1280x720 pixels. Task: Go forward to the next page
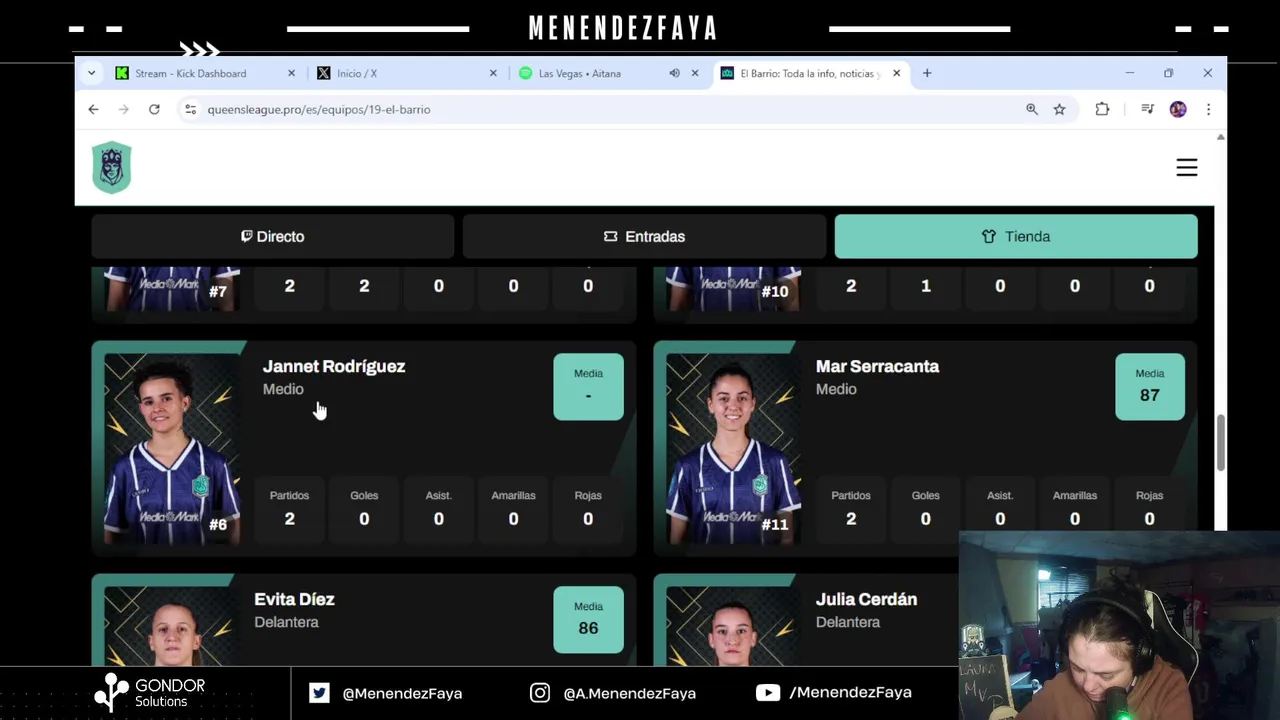124,109
